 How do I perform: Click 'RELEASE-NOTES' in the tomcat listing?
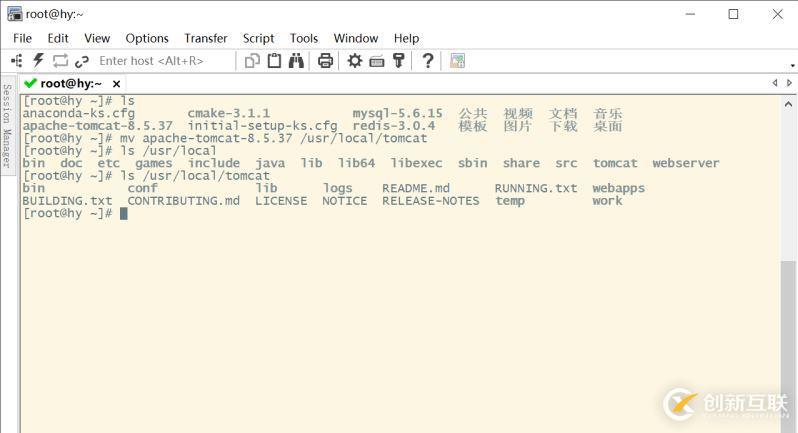click(431, 201)
